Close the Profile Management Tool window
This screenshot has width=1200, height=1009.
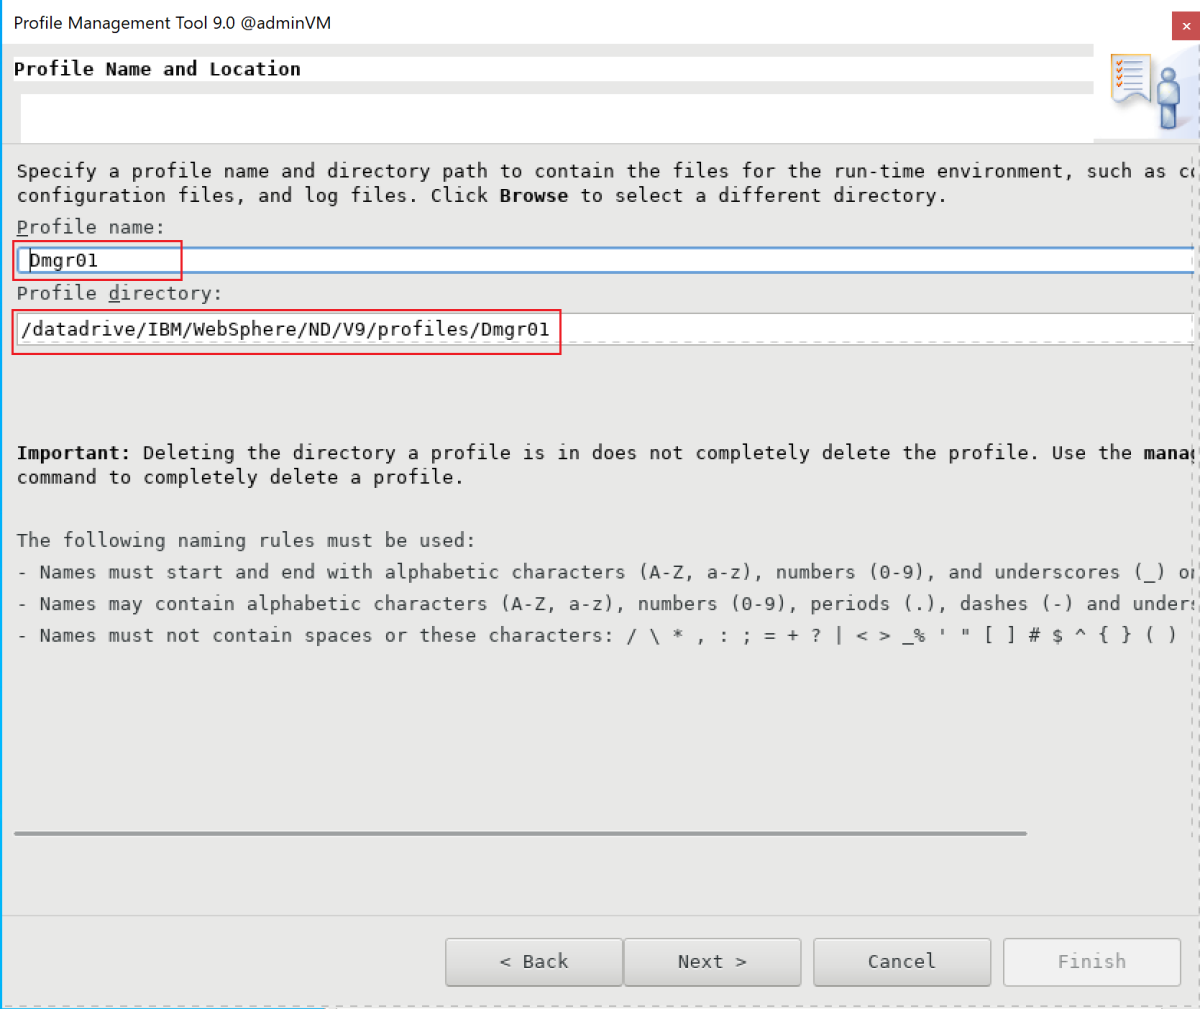tap(1186, 26)
